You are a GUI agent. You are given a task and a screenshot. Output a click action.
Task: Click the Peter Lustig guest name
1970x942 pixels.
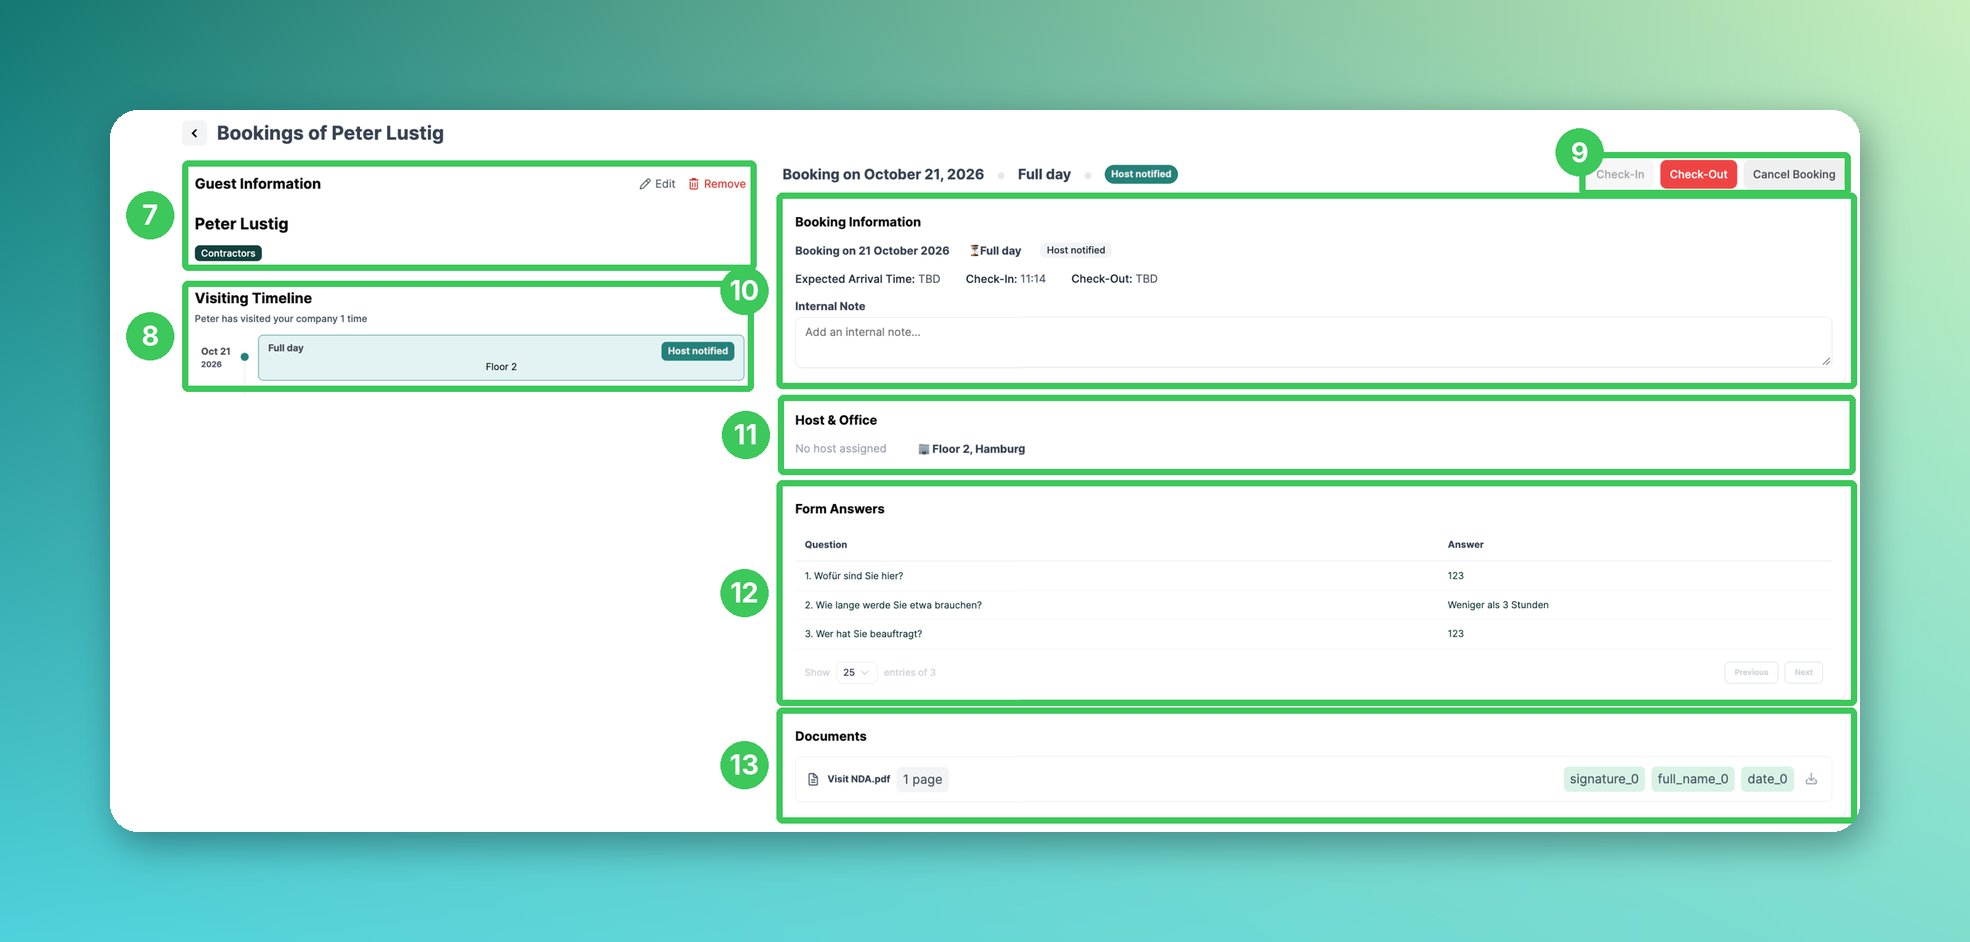click(241, 224)
